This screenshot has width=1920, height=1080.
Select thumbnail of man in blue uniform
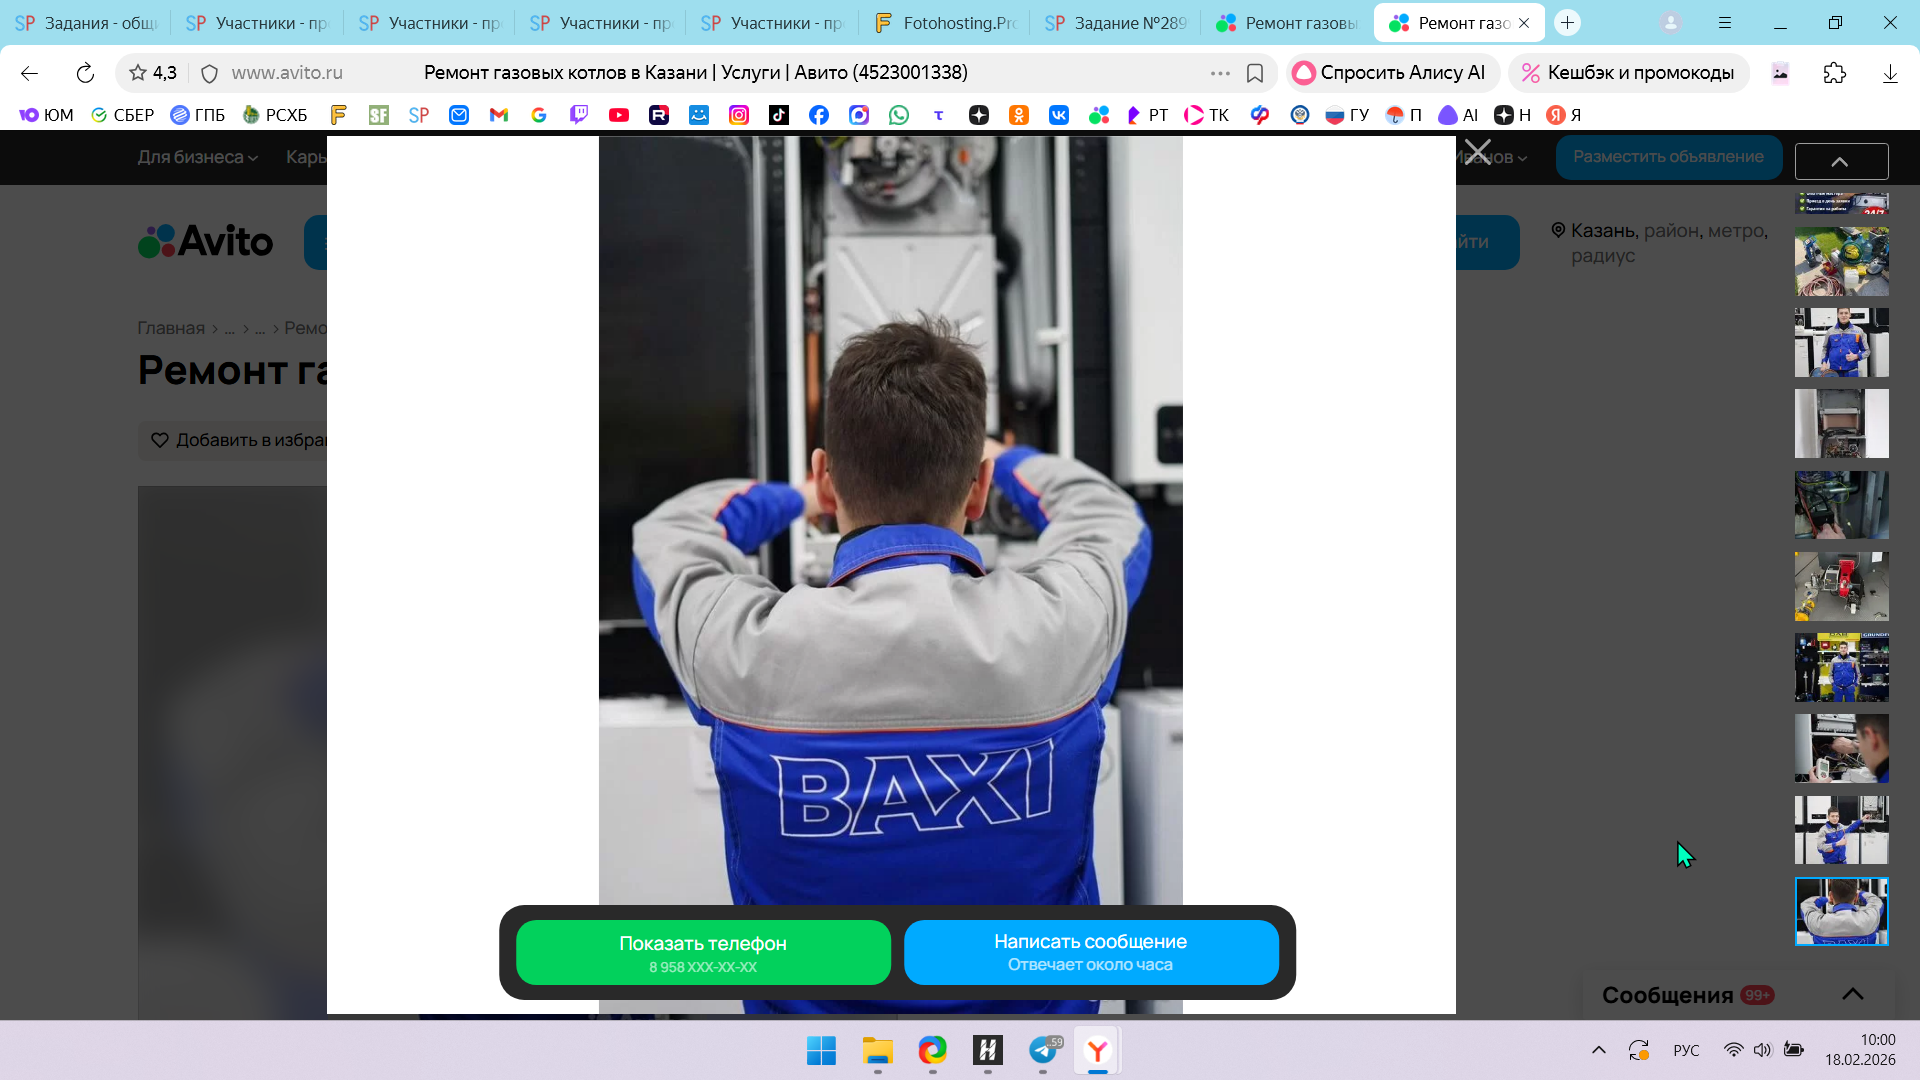click(x=1841, y=342)
